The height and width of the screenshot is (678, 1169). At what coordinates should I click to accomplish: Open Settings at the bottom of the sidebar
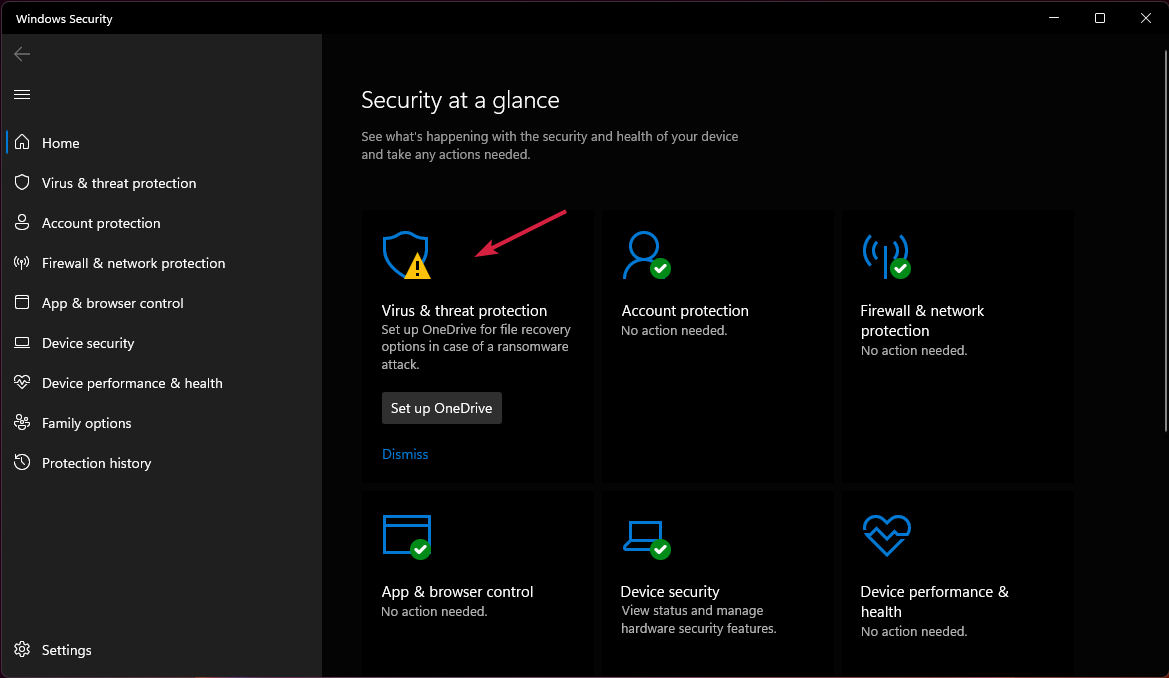[66, 649]
